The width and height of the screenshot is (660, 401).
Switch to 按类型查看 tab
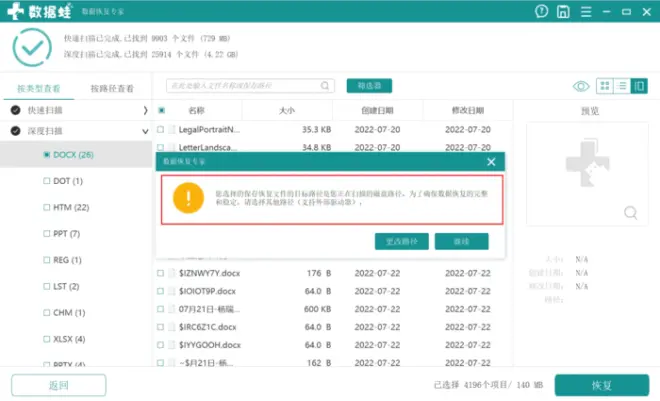click(39, 88)
